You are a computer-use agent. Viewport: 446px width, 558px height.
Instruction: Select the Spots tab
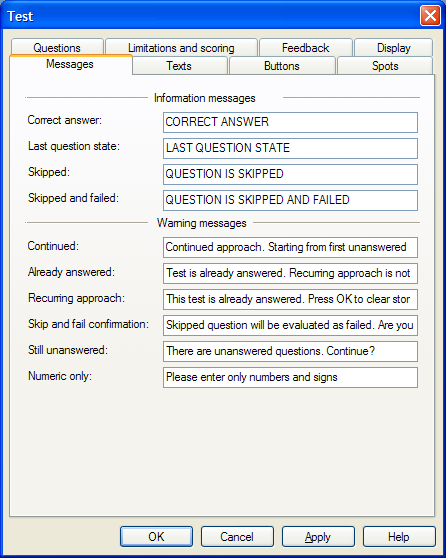tap(385, 66)
